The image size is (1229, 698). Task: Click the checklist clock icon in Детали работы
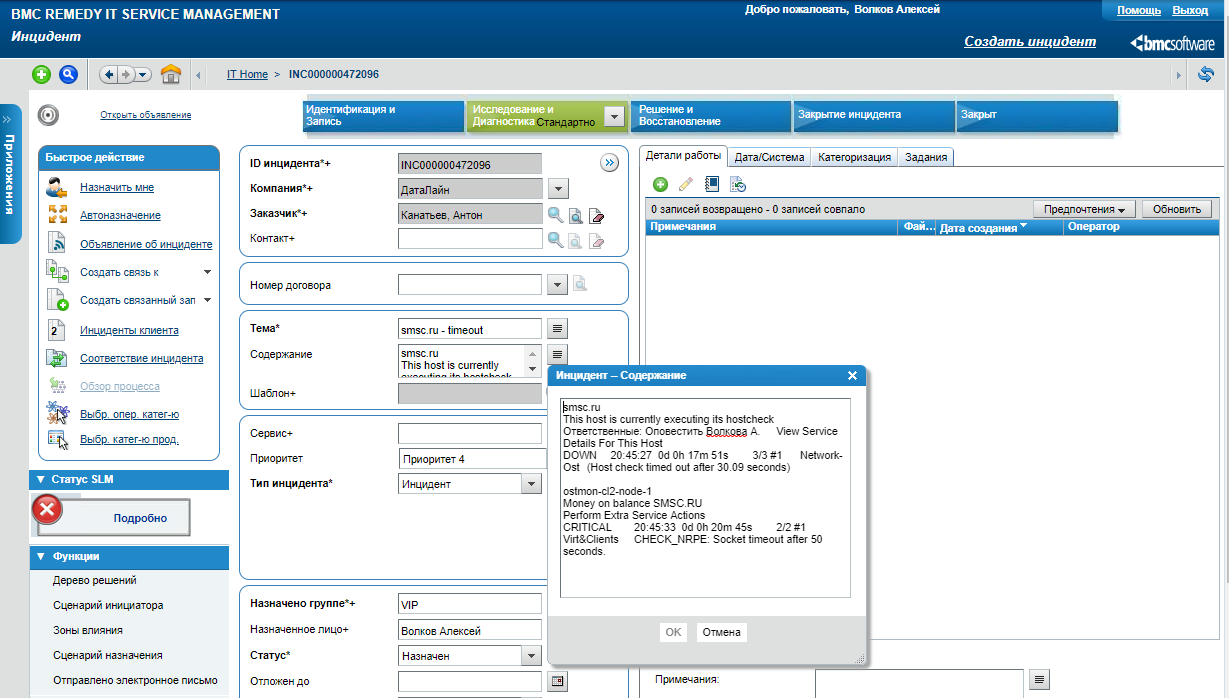coord(738,184)
